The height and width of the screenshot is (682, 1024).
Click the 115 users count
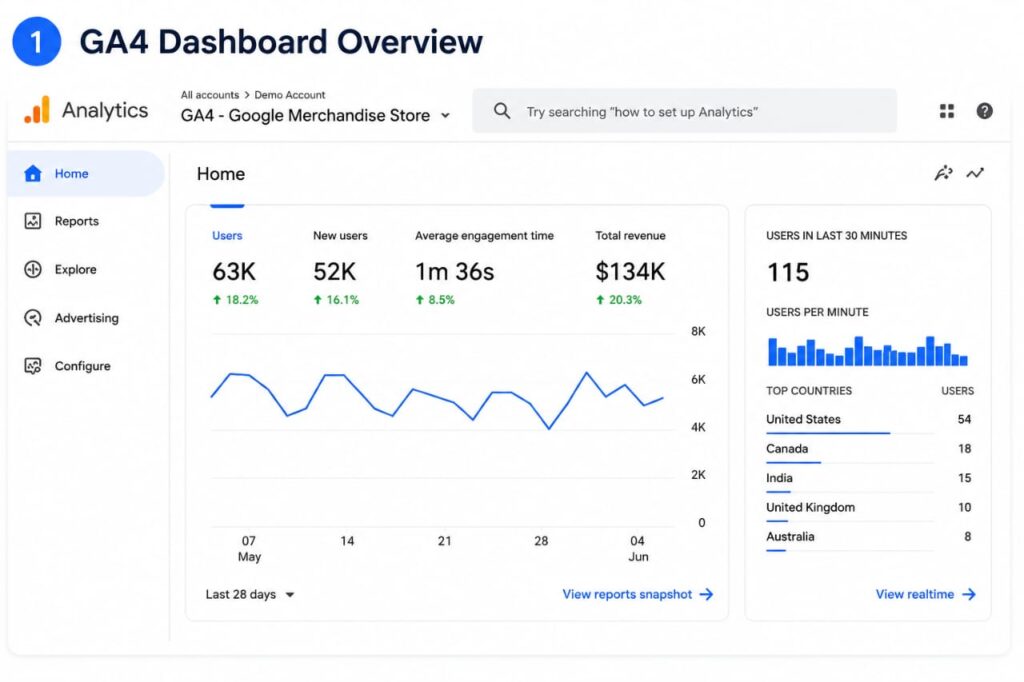788,272
